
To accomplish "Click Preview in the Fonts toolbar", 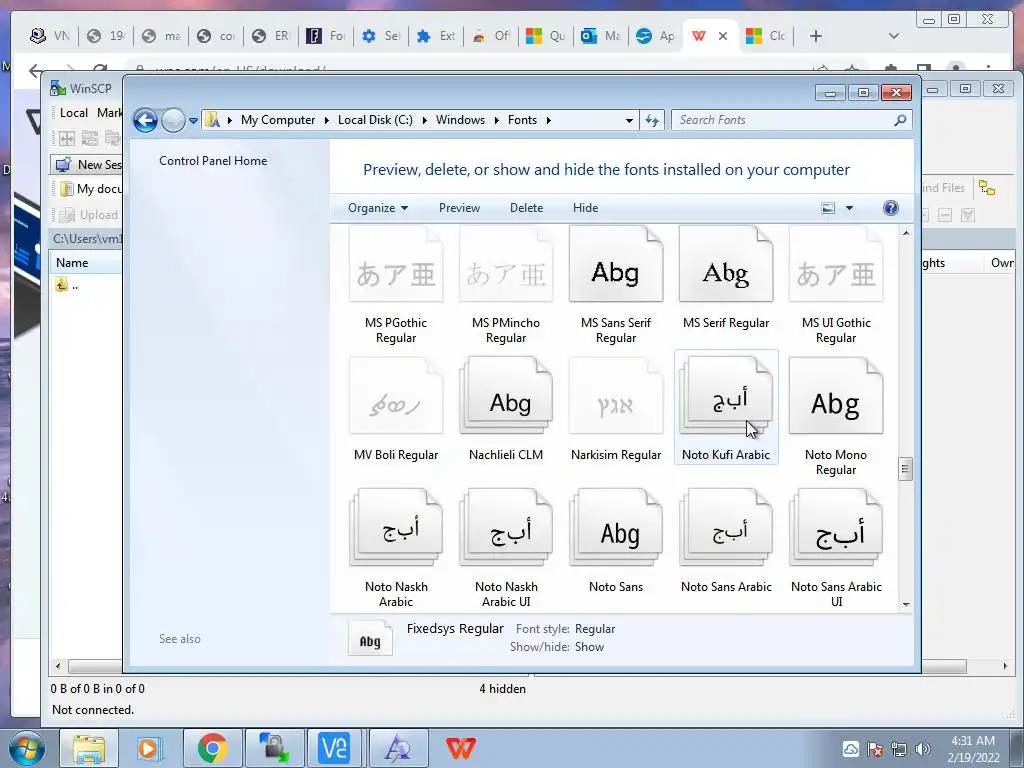I will (459, 208).
